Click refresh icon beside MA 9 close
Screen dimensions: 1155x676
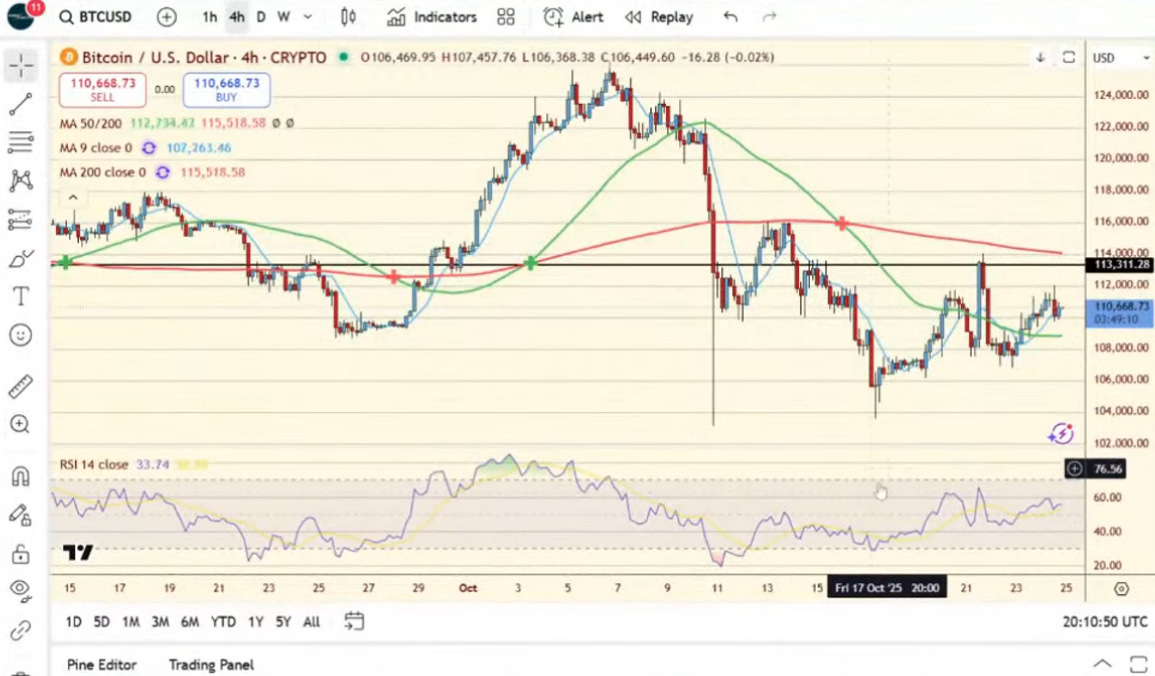click(x=149, y=148)
